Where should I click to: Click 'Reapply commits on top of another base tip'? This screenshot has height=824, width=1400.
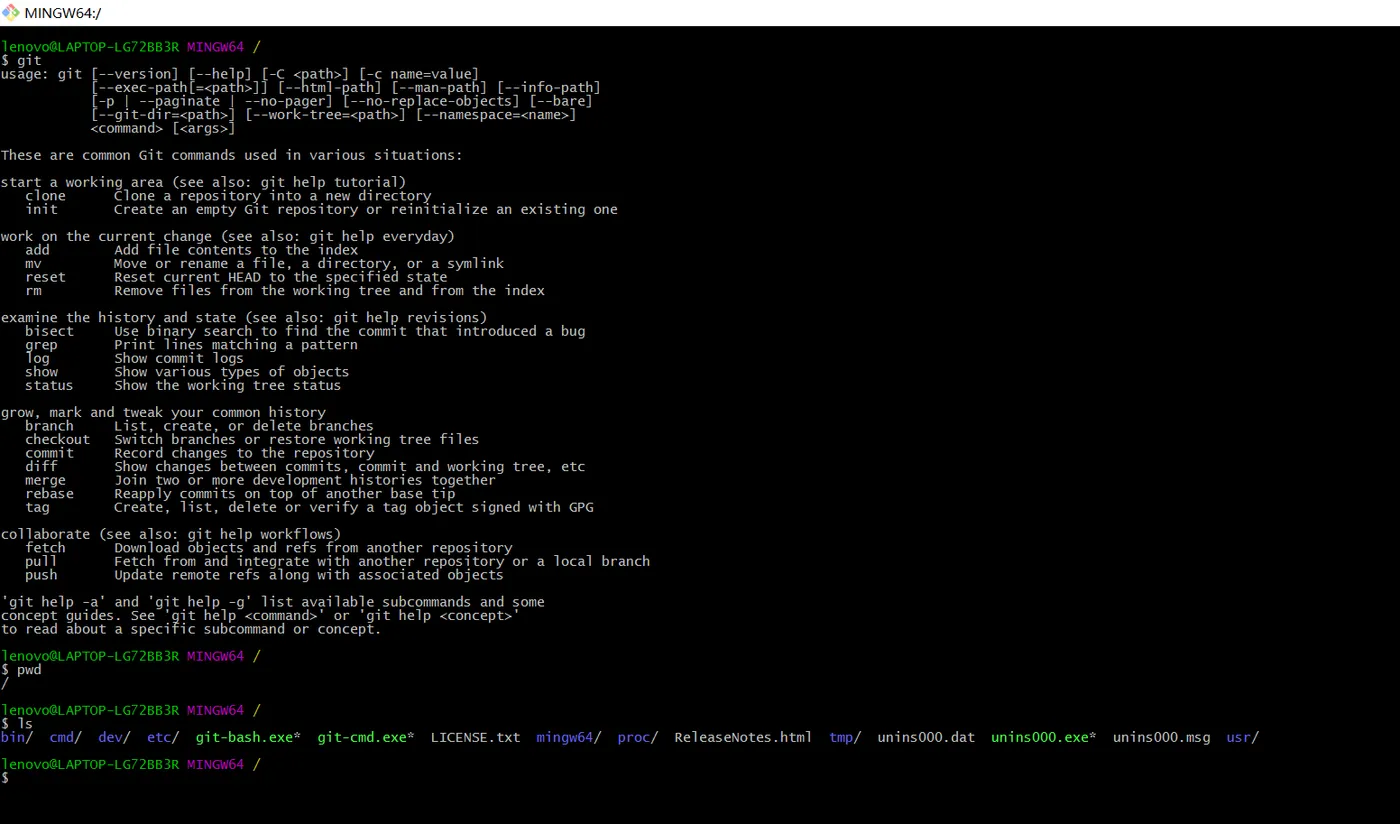tap(285, 493)
